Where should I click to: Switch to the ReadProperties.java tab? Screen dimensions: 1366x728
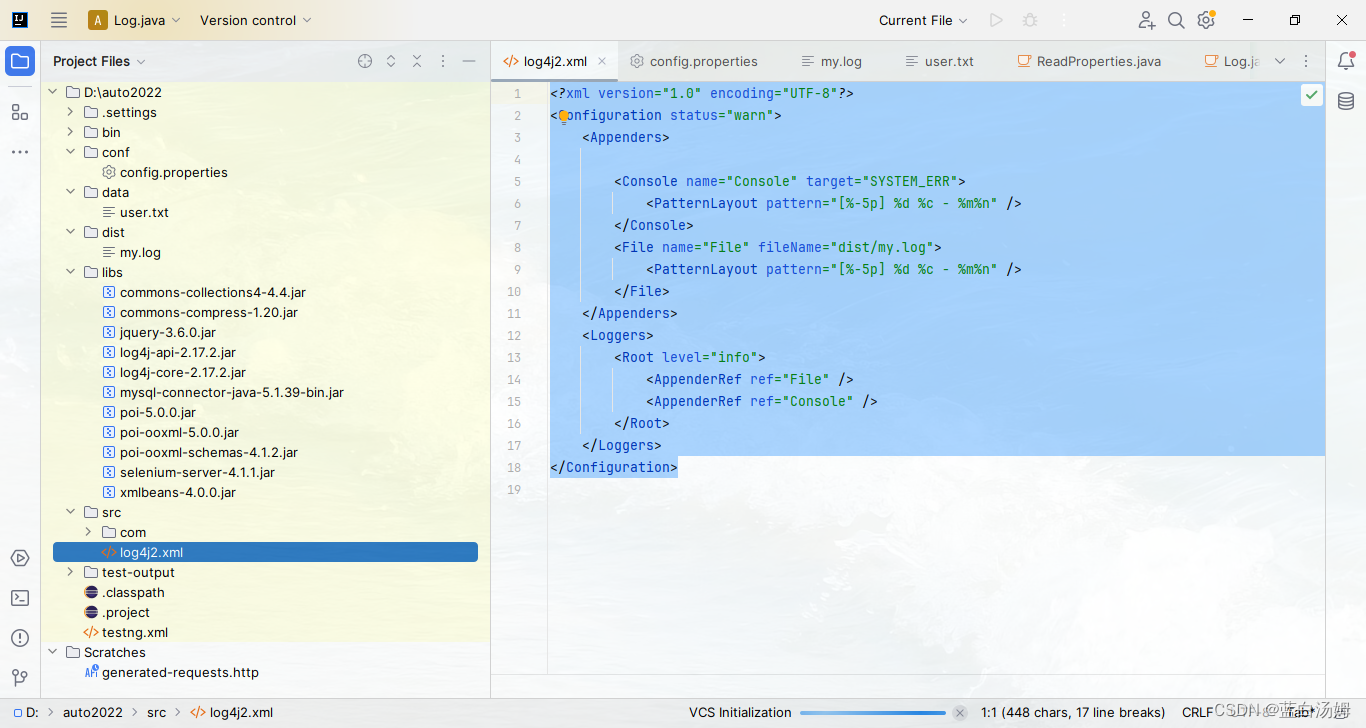point(1089,61)
